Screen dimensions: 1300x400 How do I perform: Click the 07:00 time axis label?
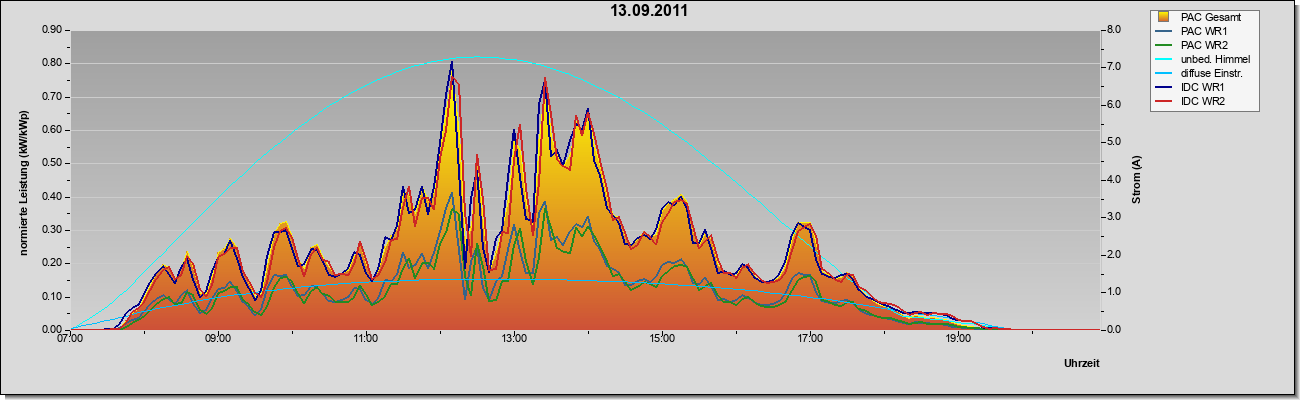click(x=69, y=338)
